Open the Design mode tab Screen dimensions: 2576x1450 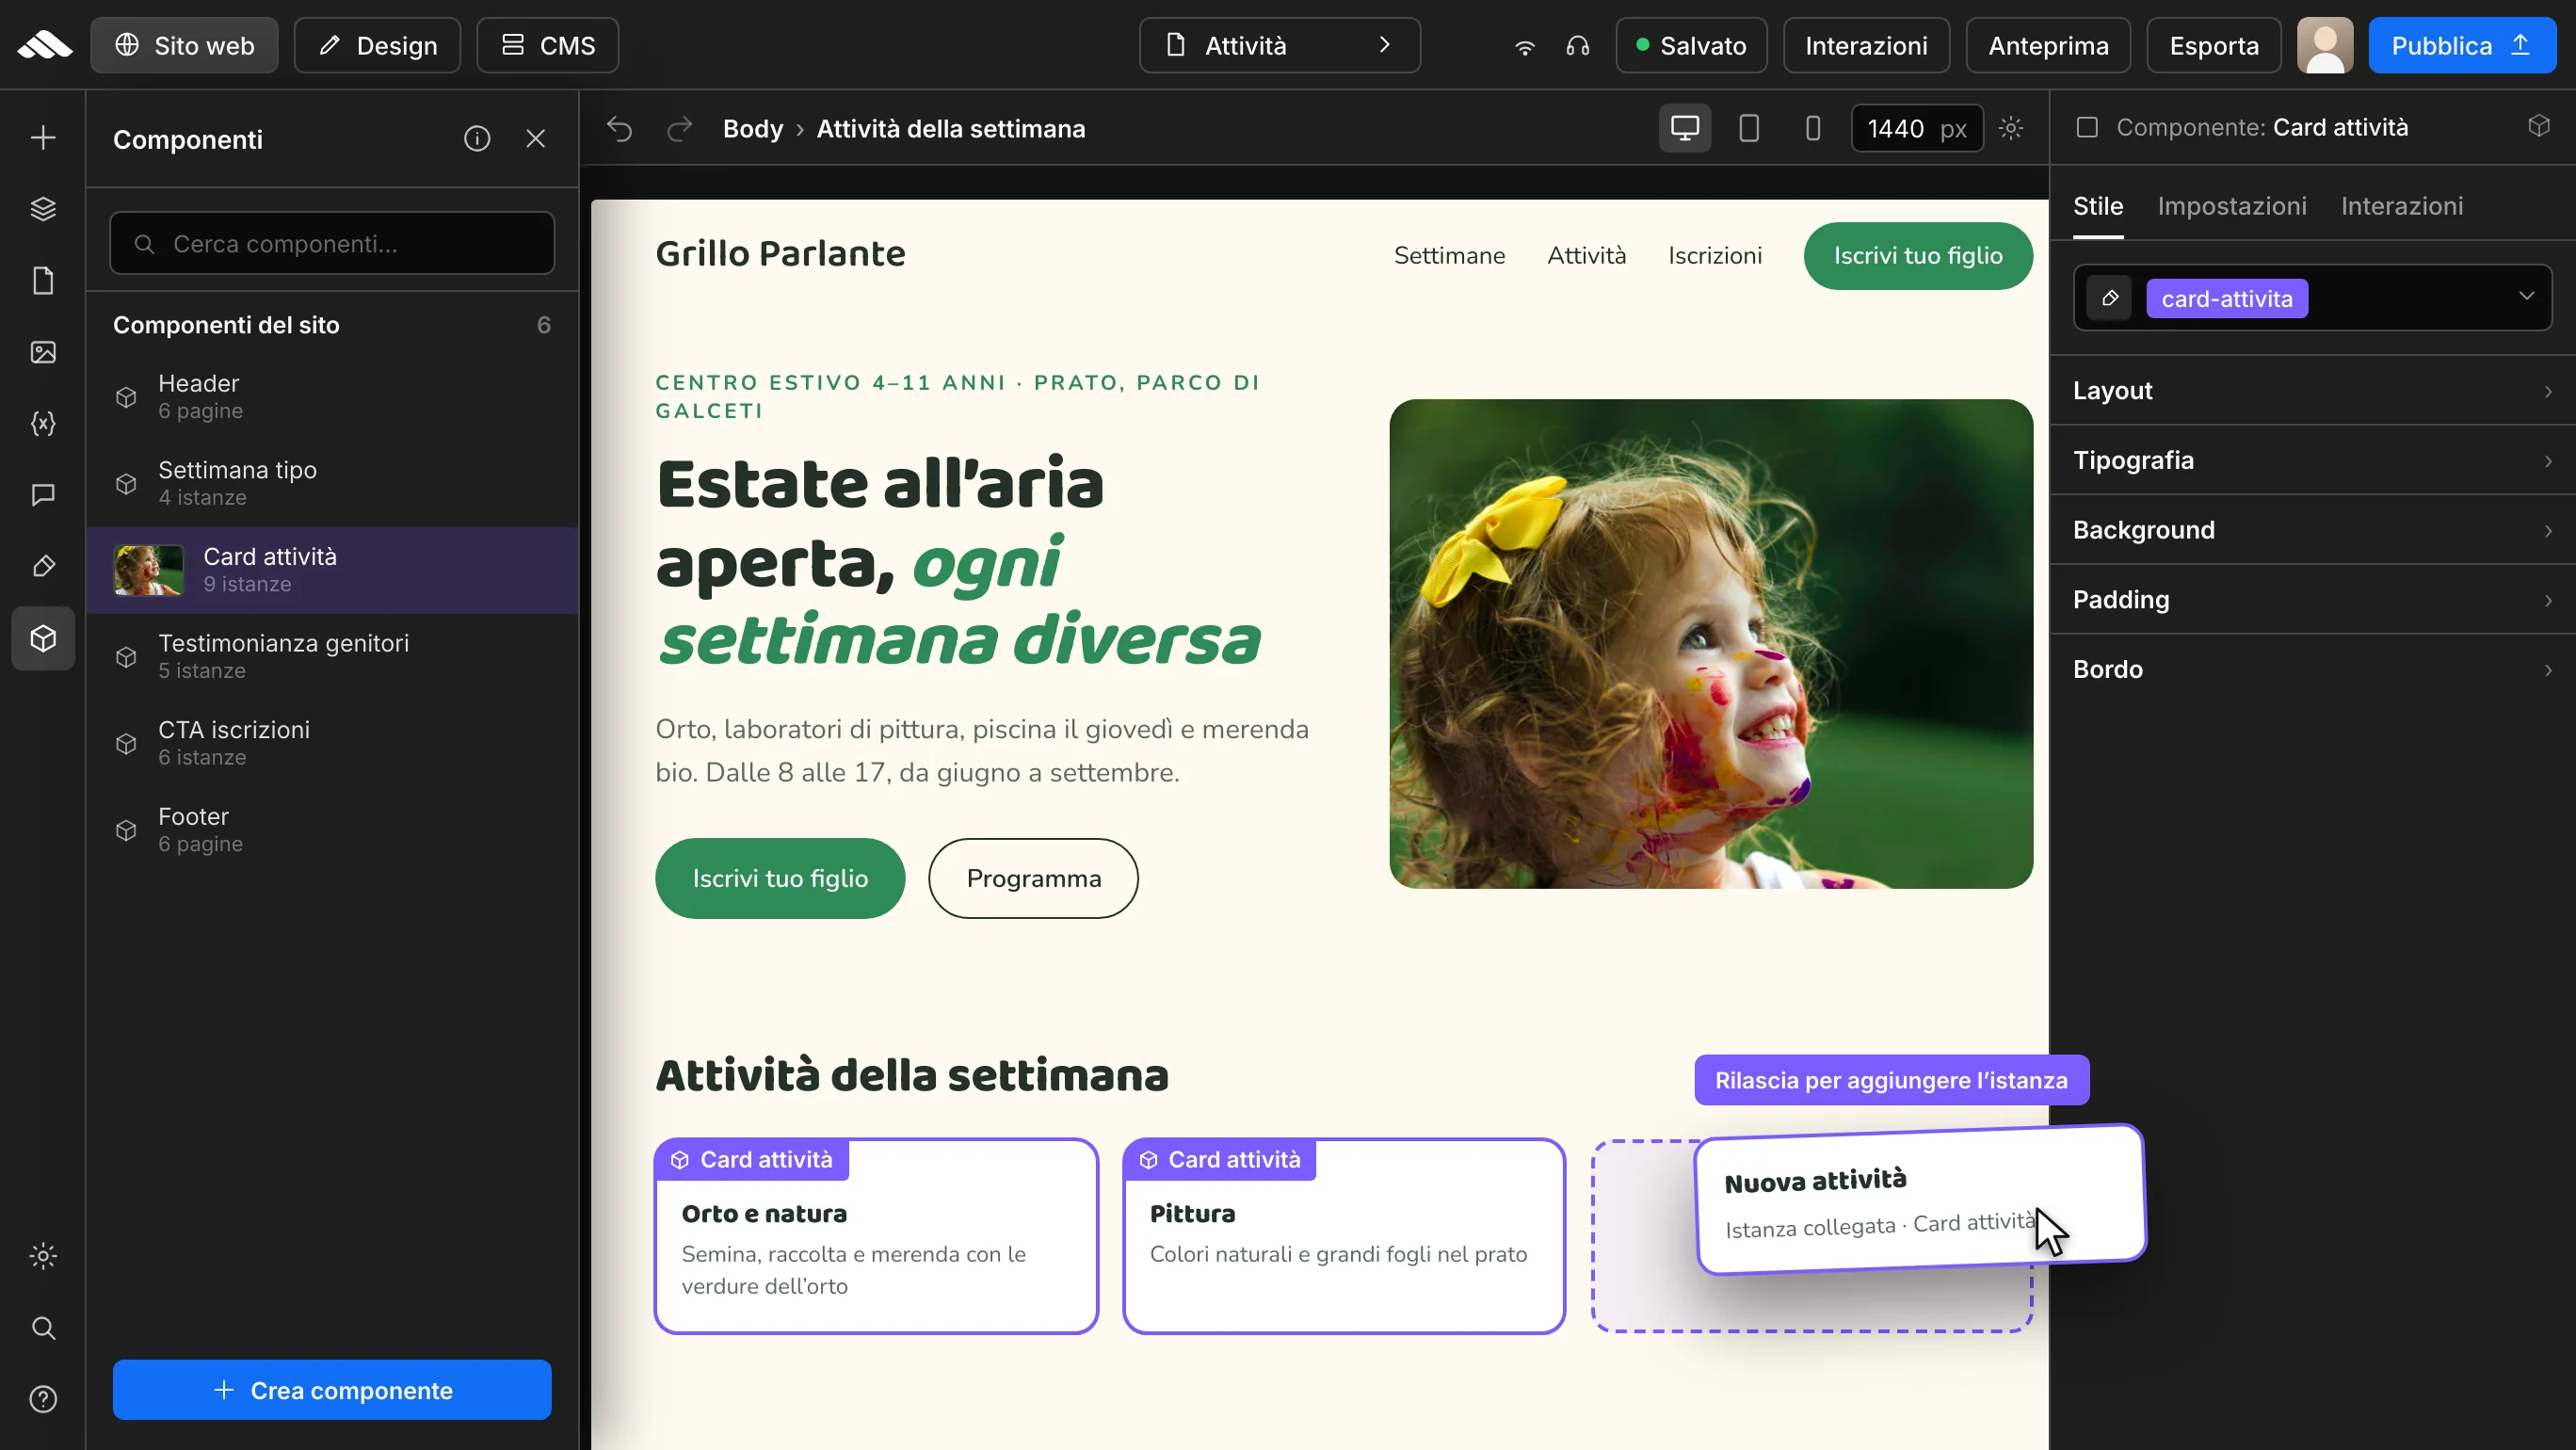click(x=378, y=46)
